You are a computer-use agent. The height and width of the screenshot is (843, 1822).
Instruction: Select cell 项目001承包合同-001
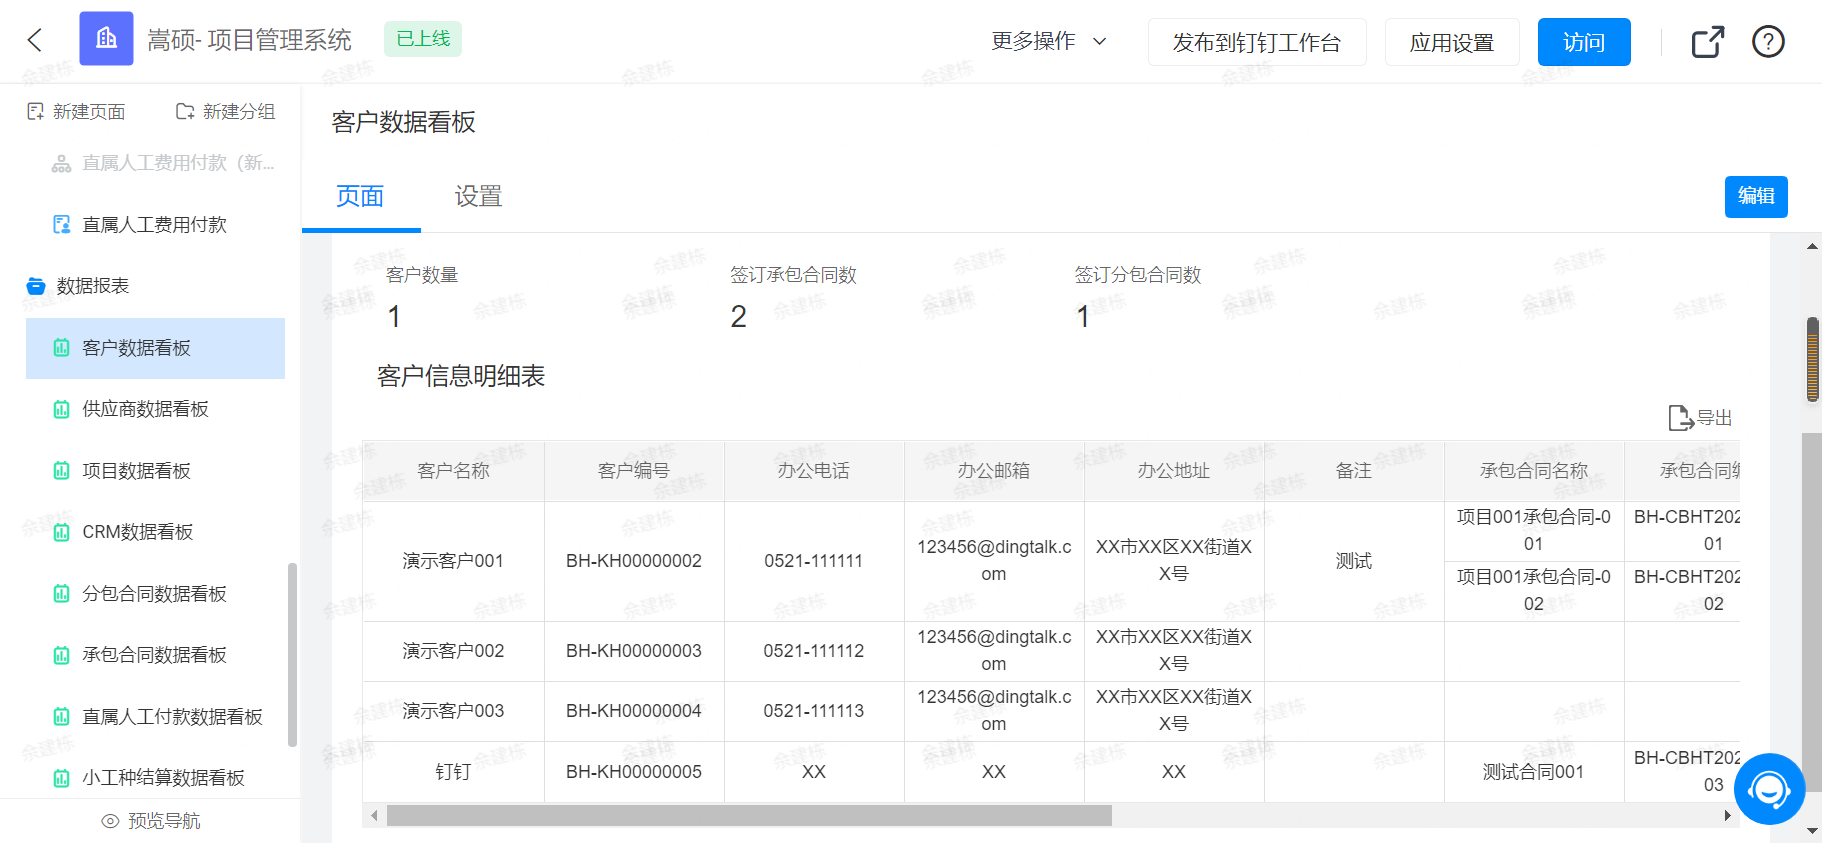1534,531
